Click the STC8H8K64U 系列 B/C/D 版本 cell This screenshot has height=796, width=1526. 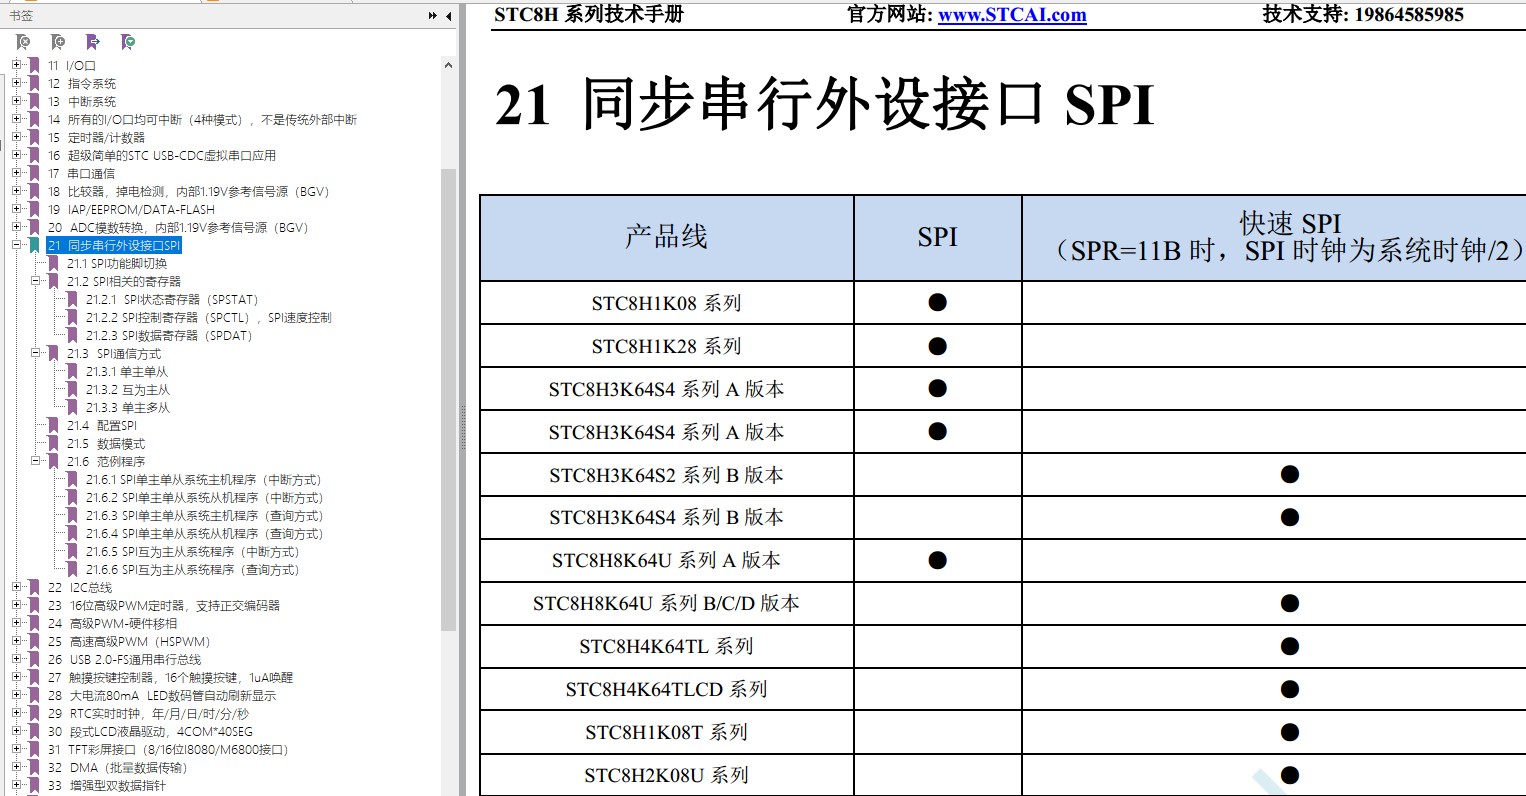point(666,603)
